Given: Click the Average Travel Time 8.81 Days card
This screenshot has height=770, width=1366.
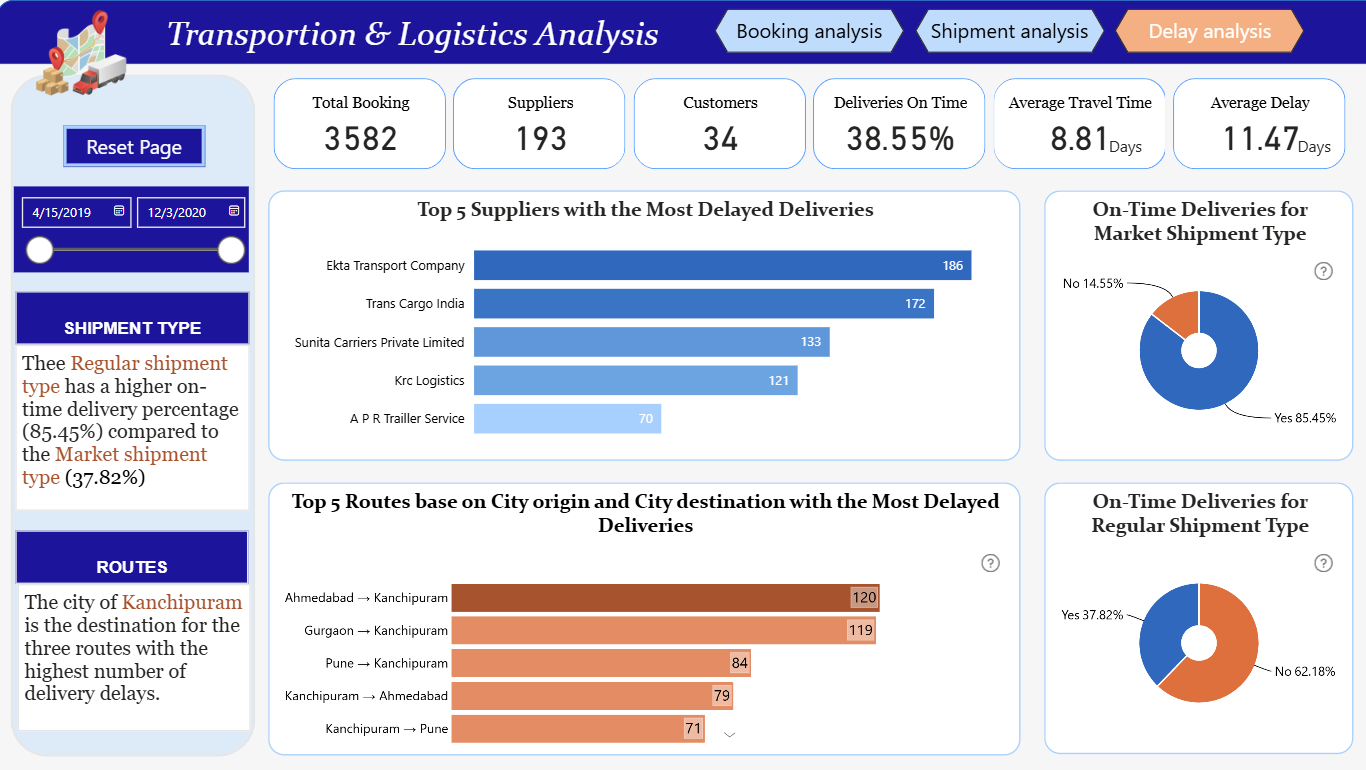Looking at the screenshot, I should [x=1080, y=124].
